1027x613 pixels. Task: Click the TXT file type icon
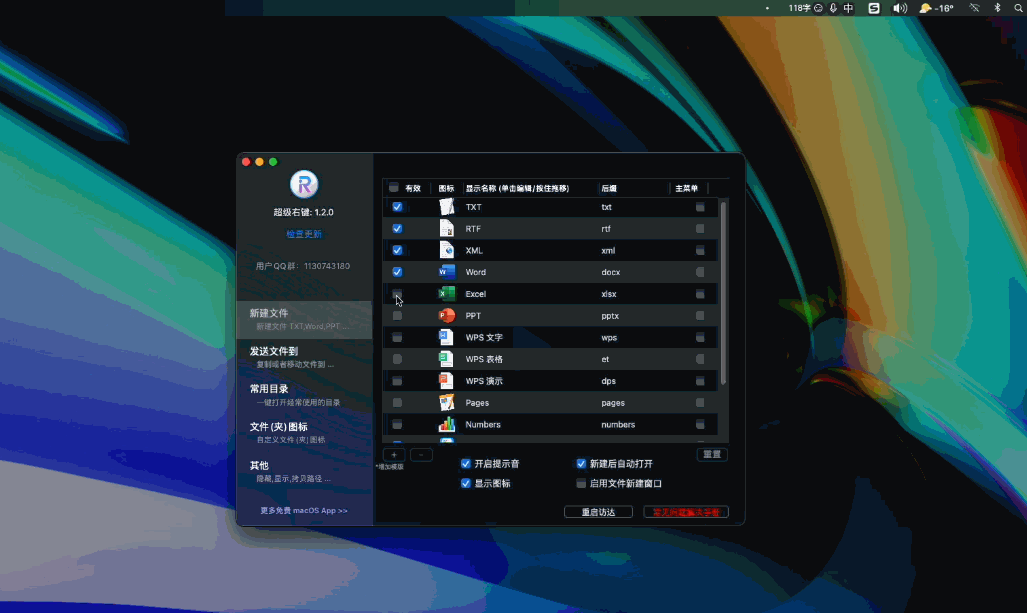447,207
